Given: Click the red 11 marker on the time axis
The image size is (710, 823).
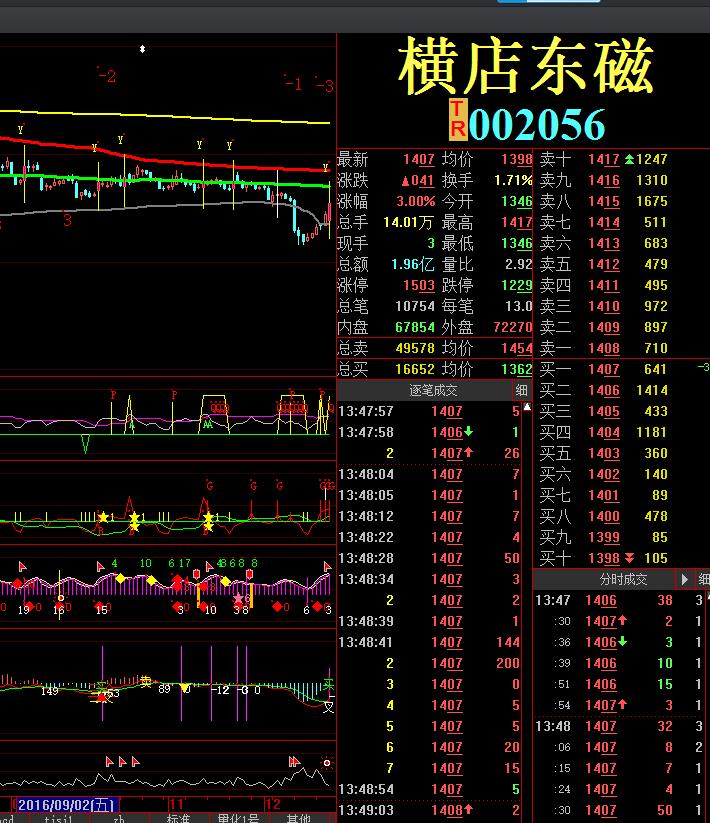Looking at the screenshot, I should pyautogui.click(x=176, y=804).
